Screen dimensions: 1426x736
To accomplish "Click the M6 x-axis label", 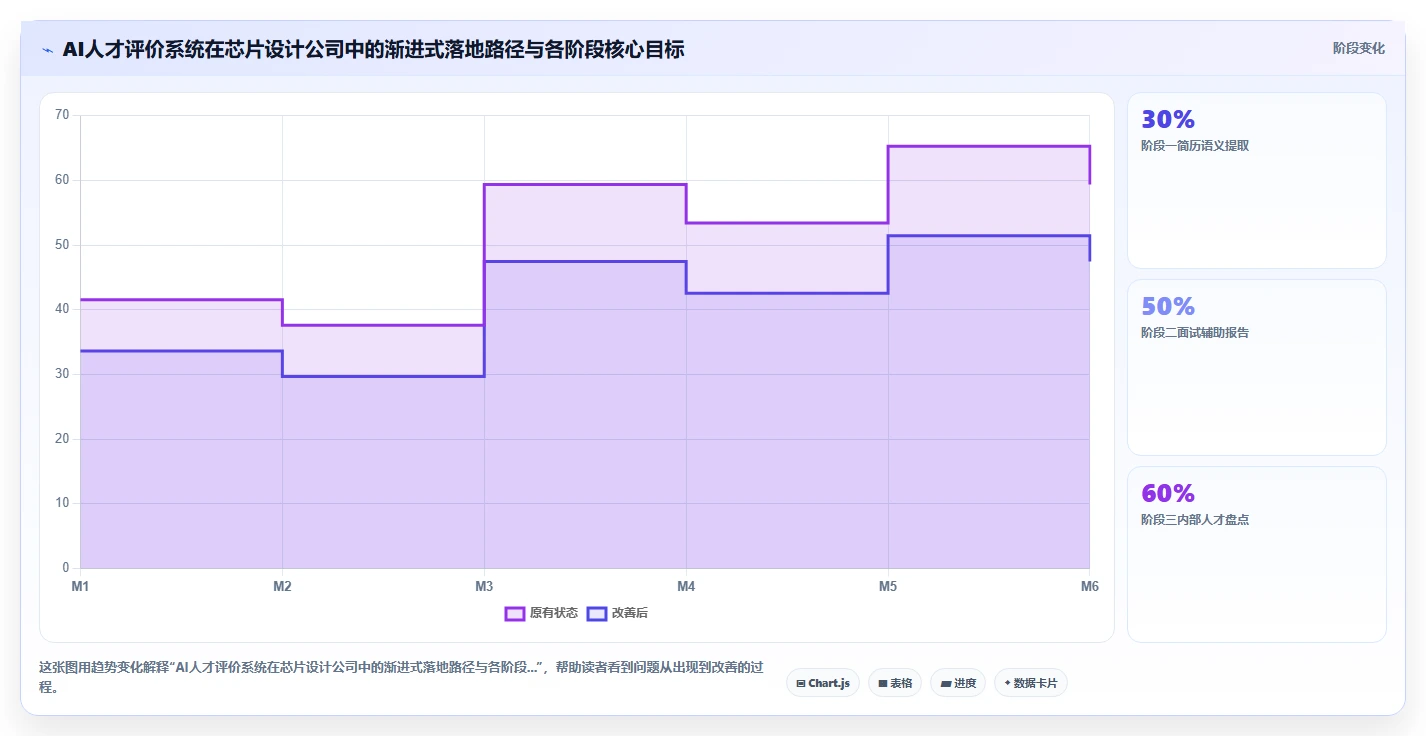I will pos(1089,587).
